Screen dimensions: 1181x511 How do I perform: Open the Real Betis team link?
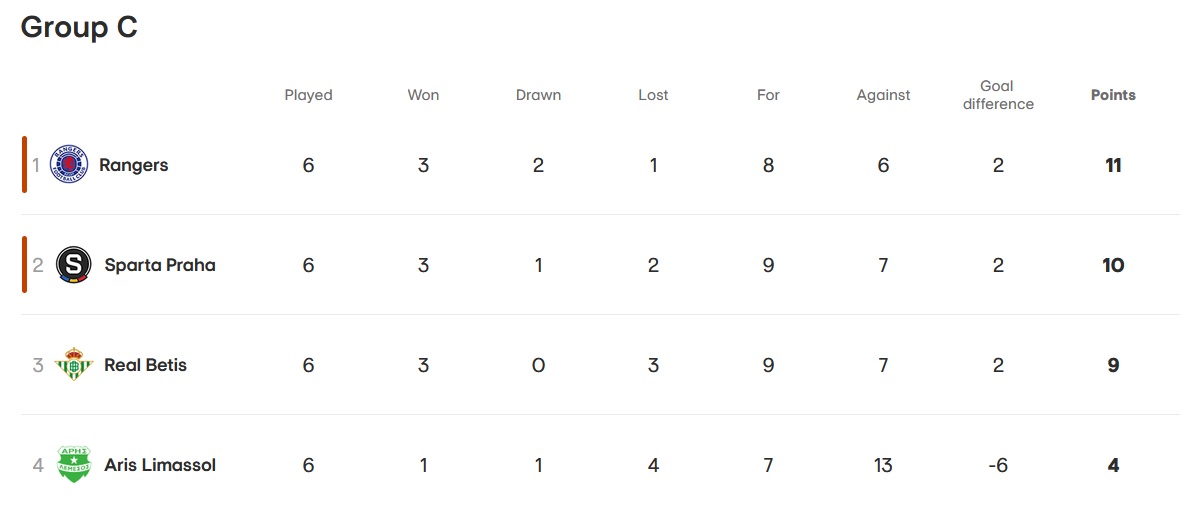coord(145,366)
